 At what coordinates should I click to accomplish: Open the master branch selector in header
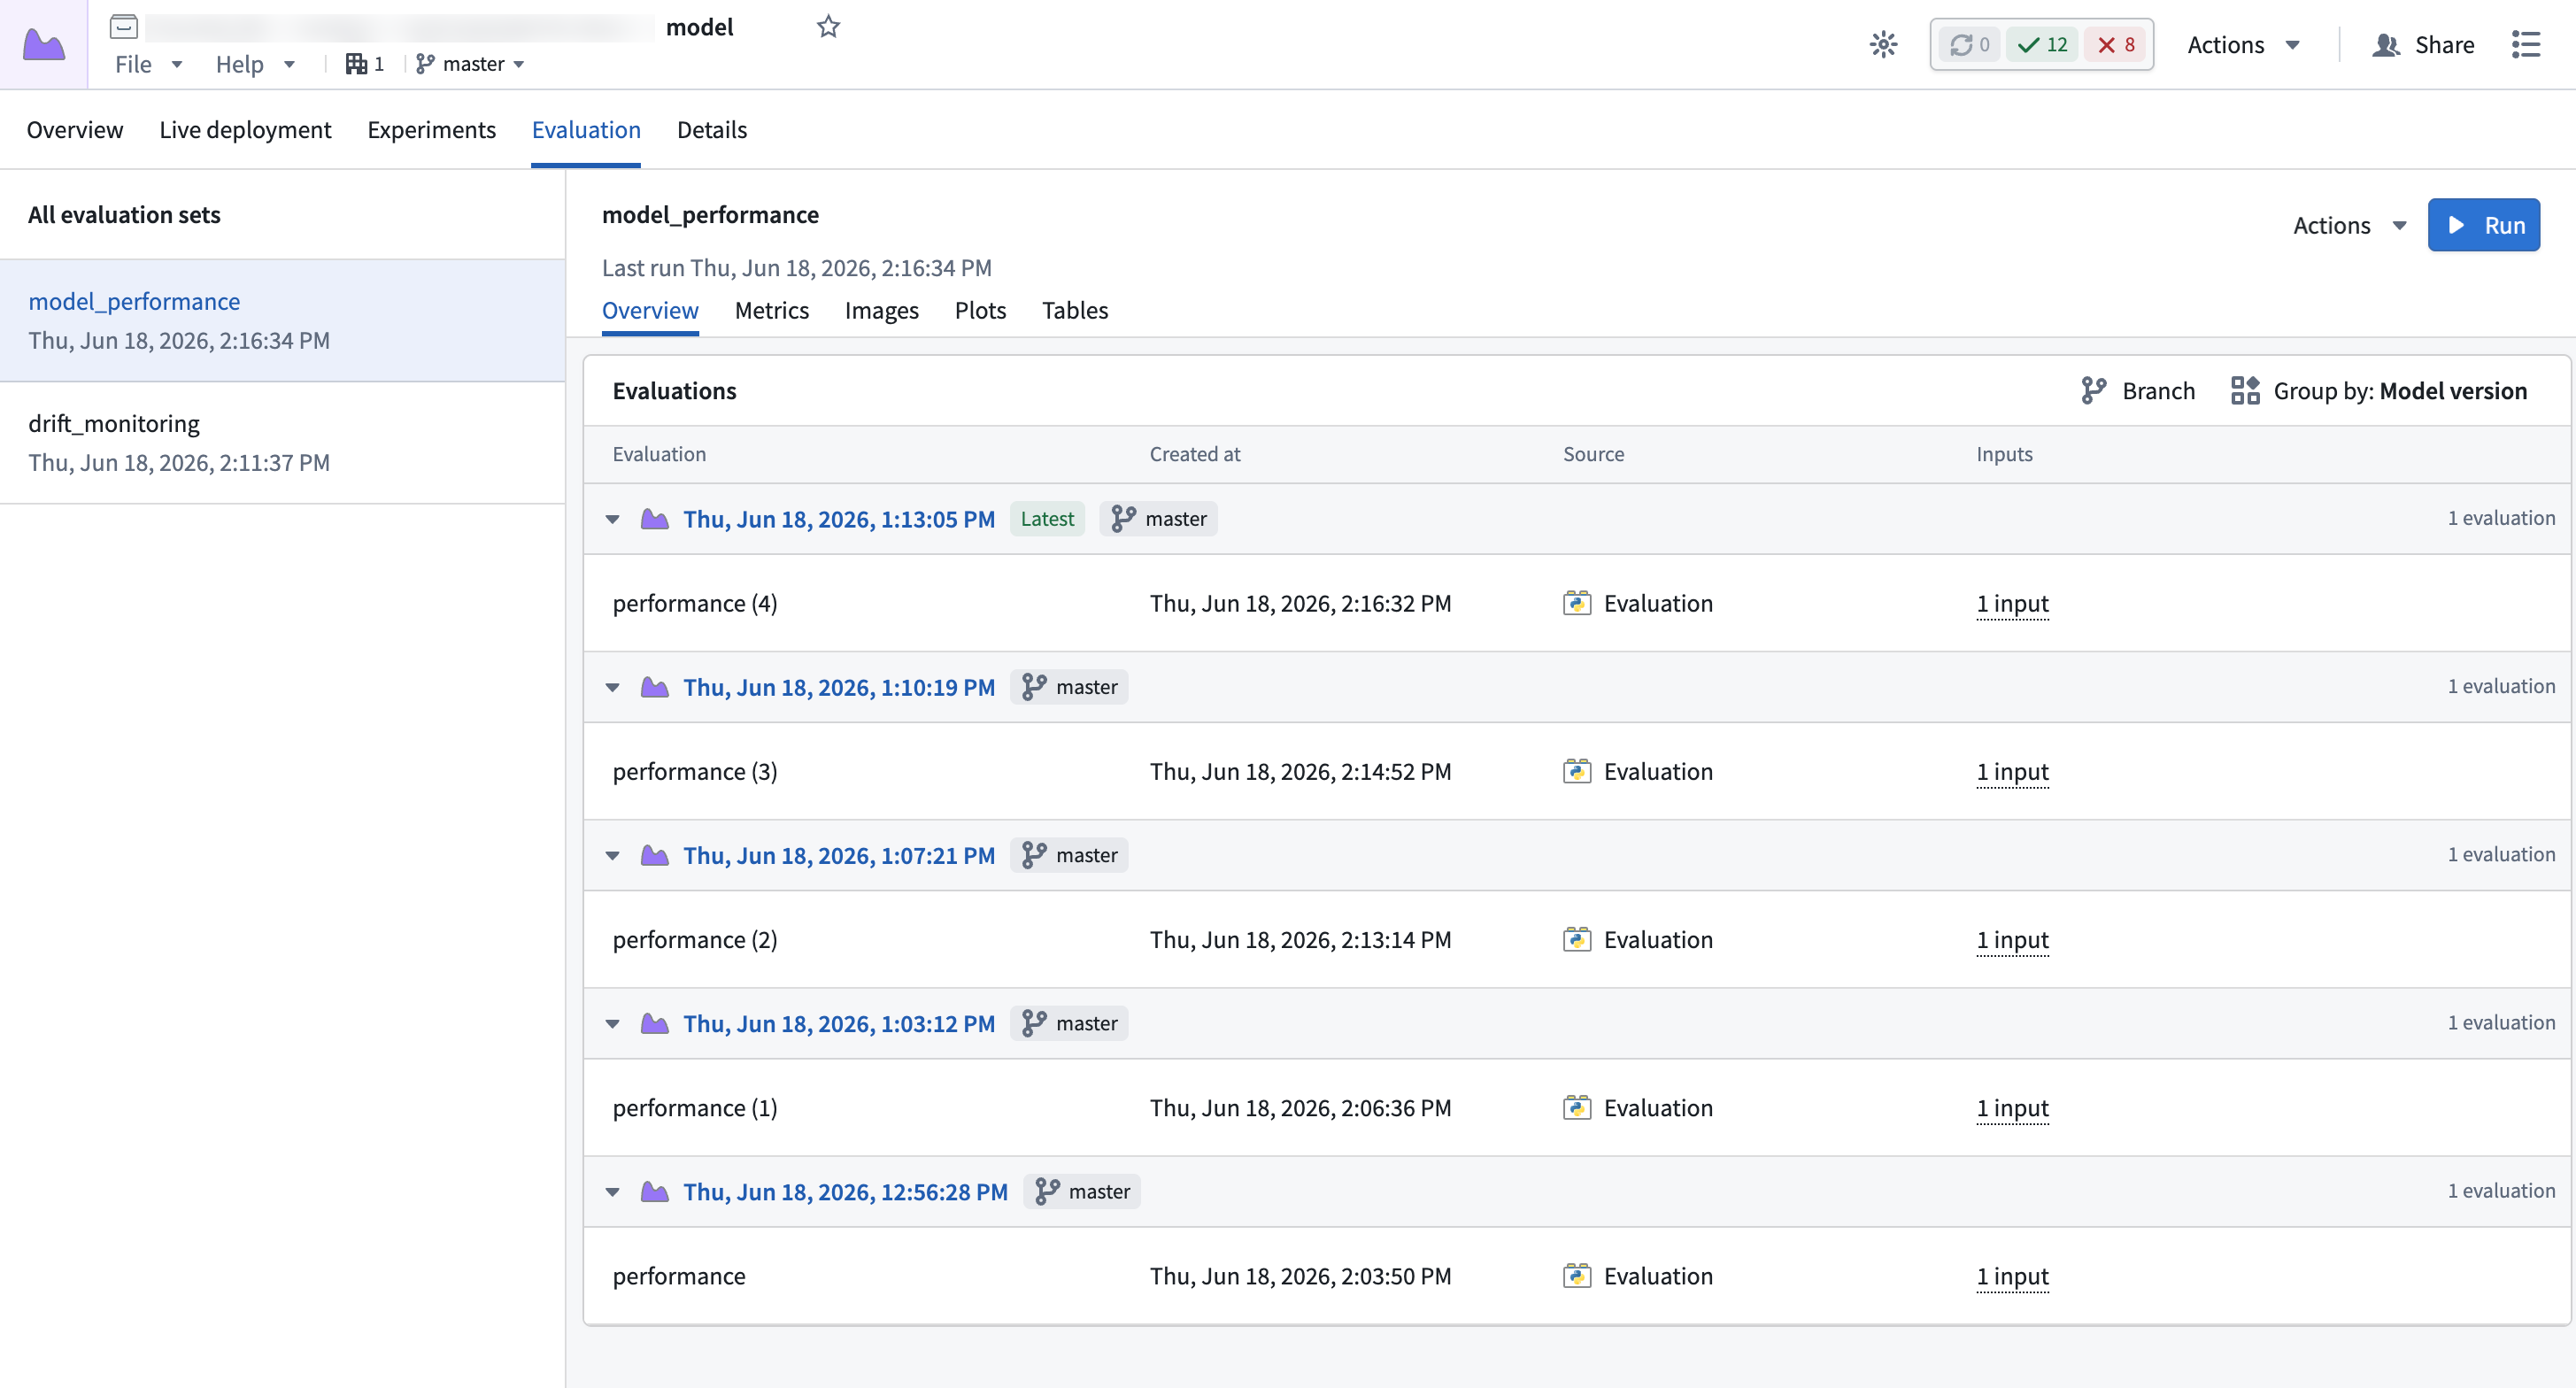tap(470, 64)
